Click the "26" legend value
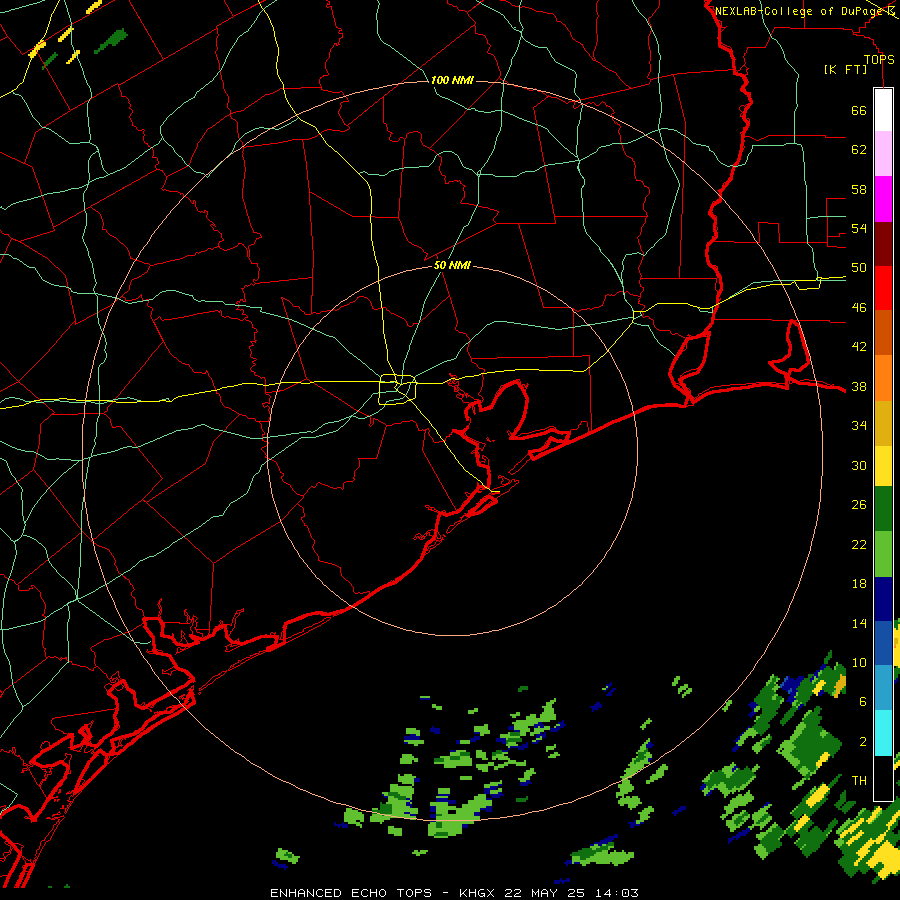900x900 pixels. click(x=859, y=505)
